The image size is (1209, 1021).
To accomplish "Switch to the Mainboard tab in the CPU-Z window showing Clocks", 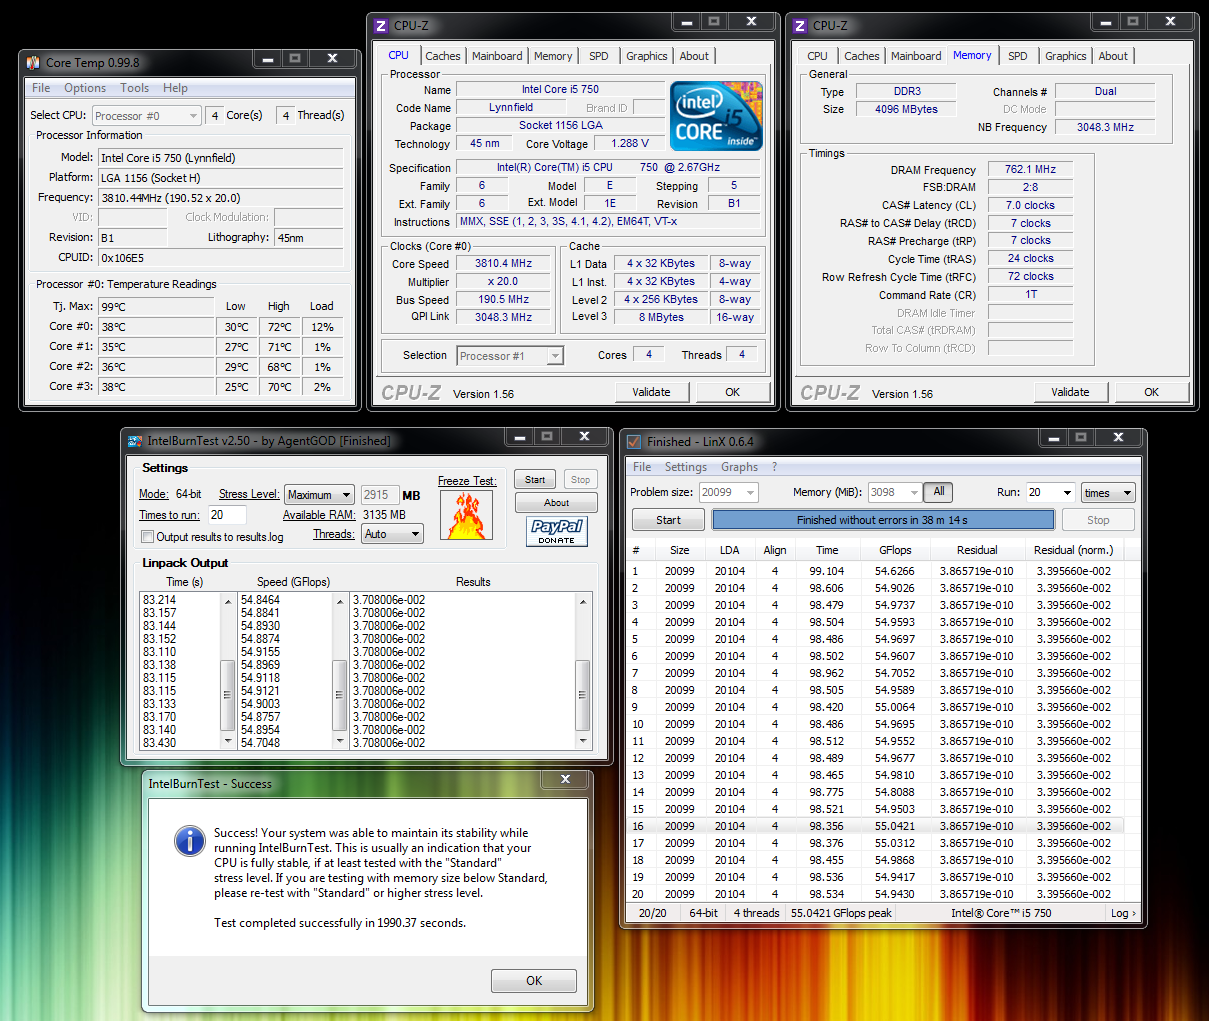I will [497, 56].
